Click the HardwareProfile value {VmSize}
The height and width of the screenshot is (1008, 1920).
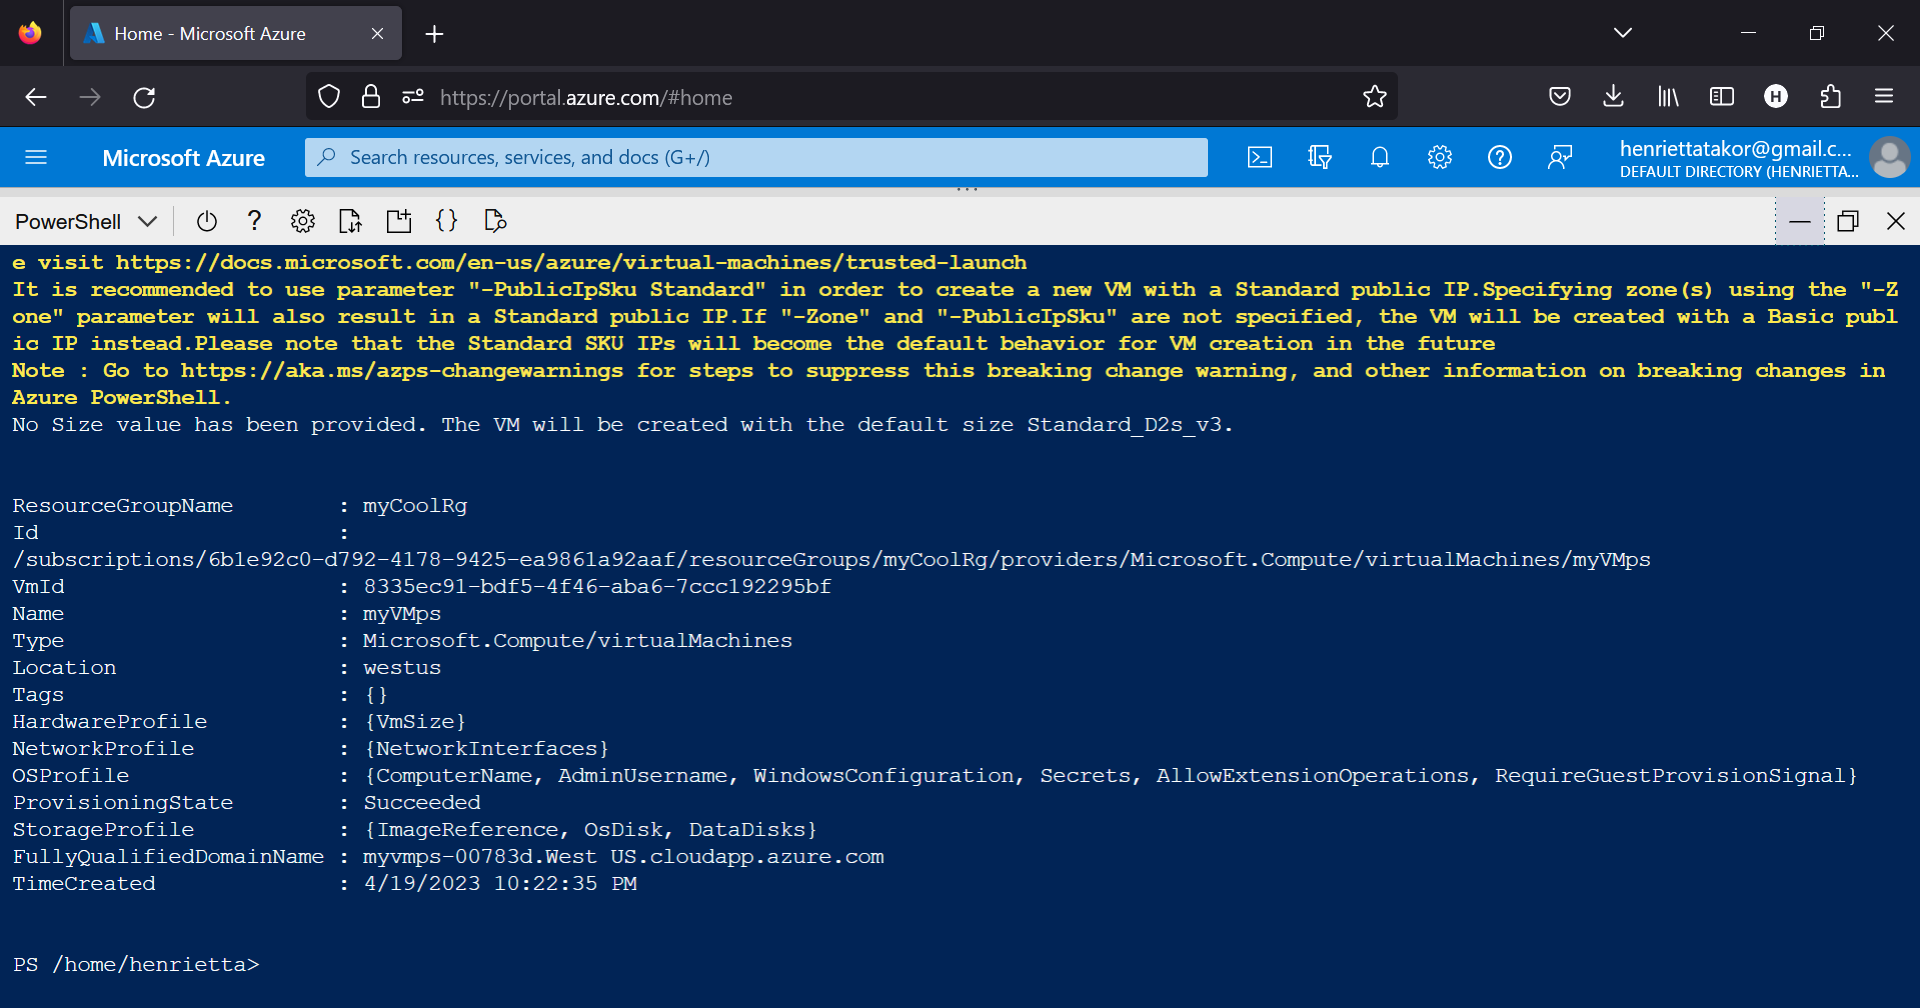tap(415, 722)
